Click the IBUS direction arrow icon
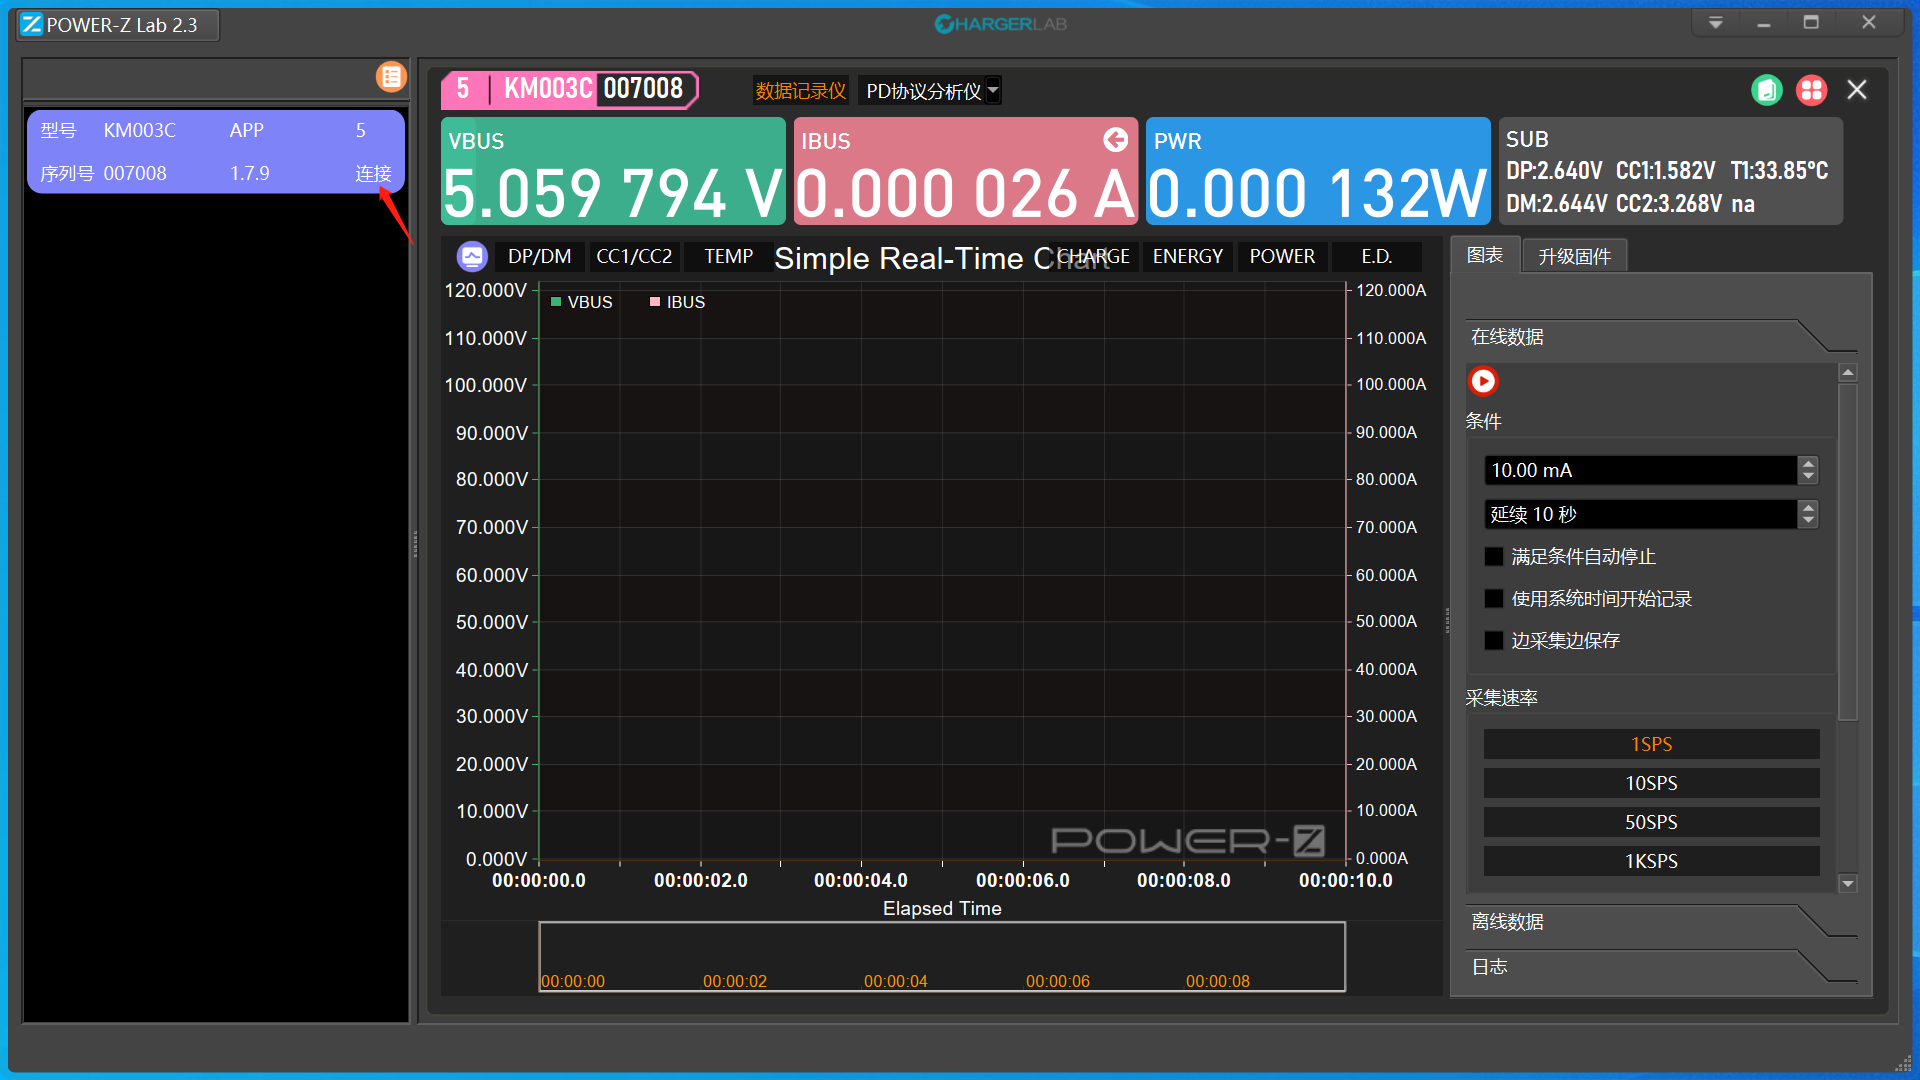The height and width of the screenshot is (1080, 1920). [1115, 140]
